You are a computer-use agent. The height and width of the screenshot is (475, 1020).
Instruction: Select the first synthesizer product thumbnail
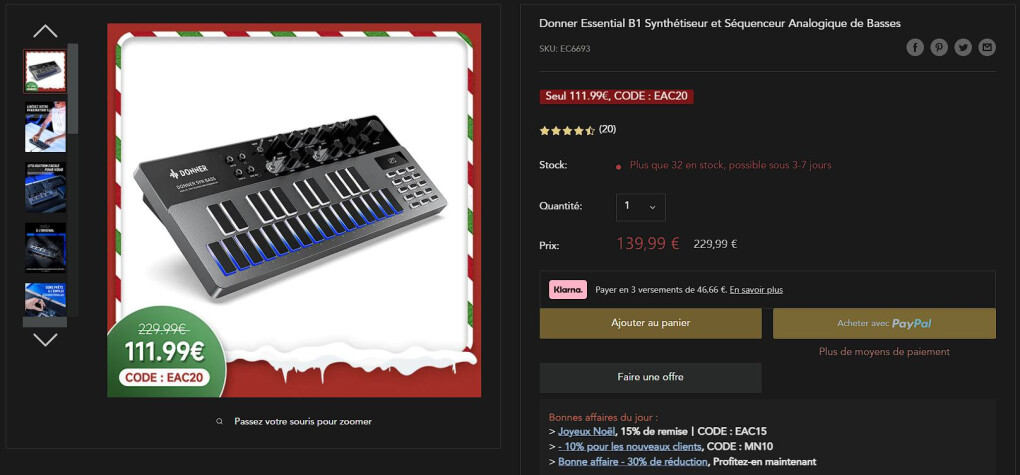[45, 70]
